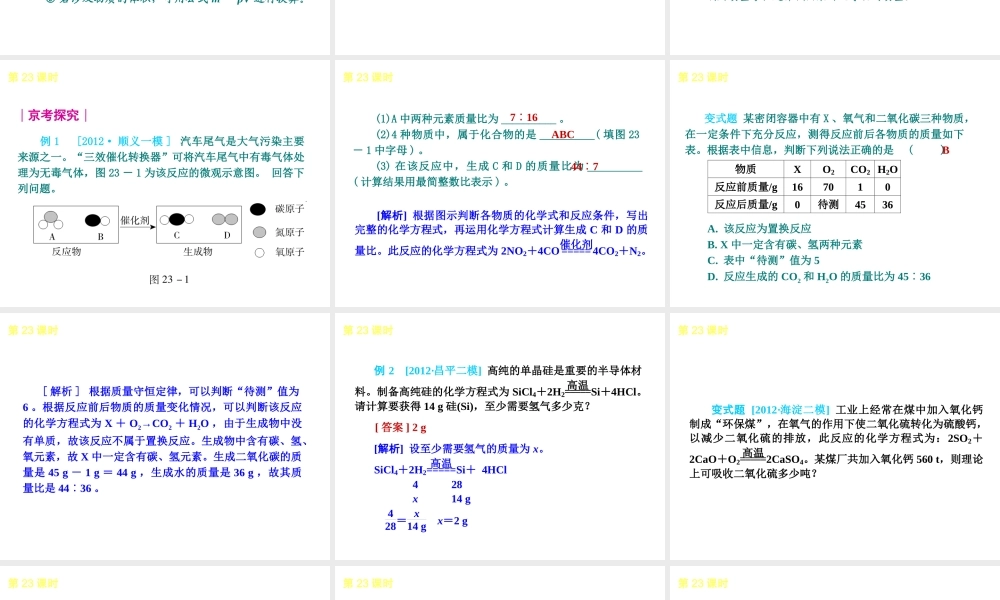Screen dimensions: 1000x600
Task: Click the white 氧原子 legend circle
Action: (260, 252)
